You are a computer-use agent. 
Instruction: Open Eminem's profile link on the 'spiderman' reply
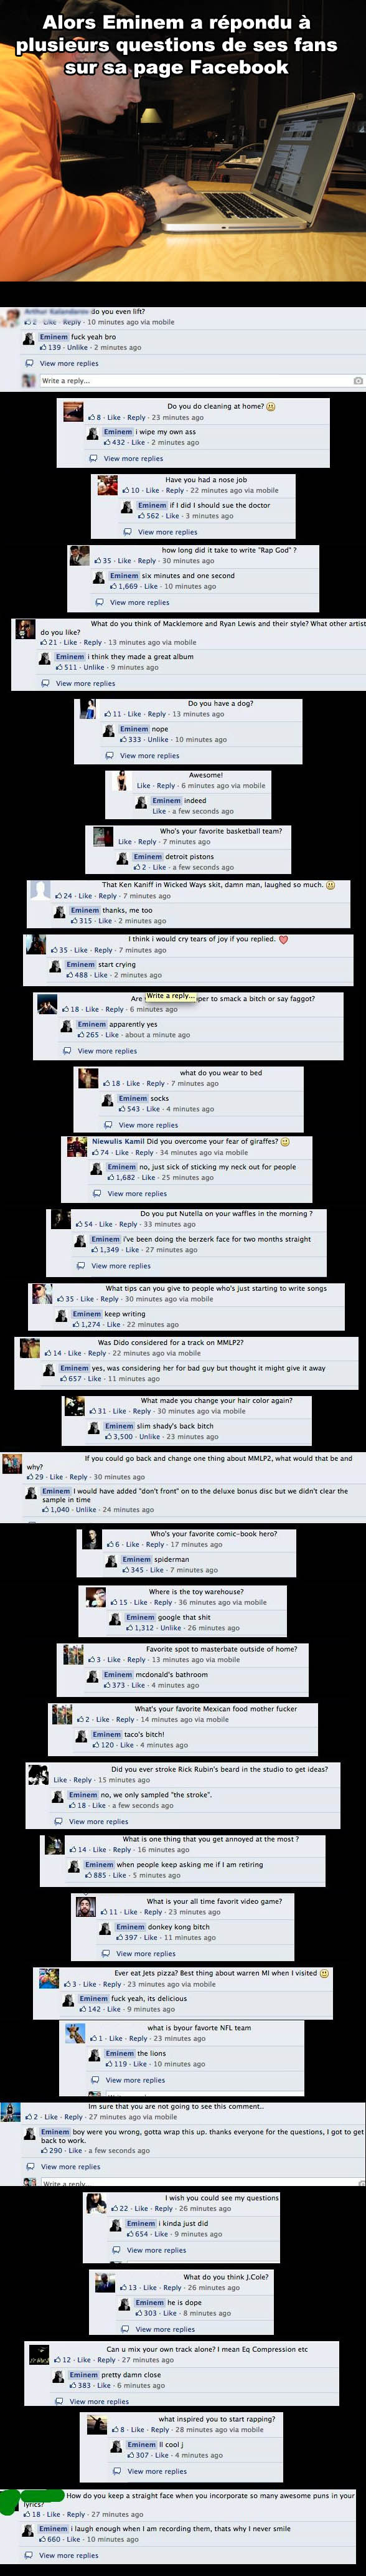[137, 1559]
